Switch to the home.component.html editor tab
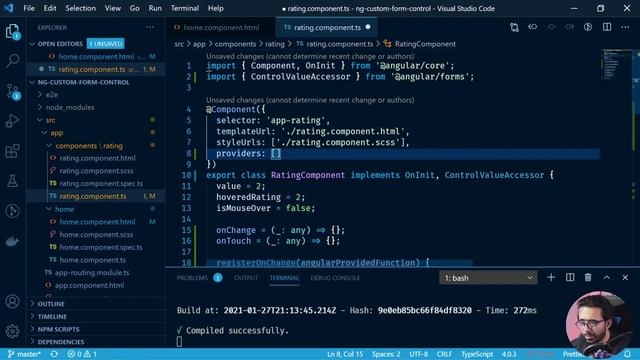Screen dimensions: 640x360 tap(221, 27)
